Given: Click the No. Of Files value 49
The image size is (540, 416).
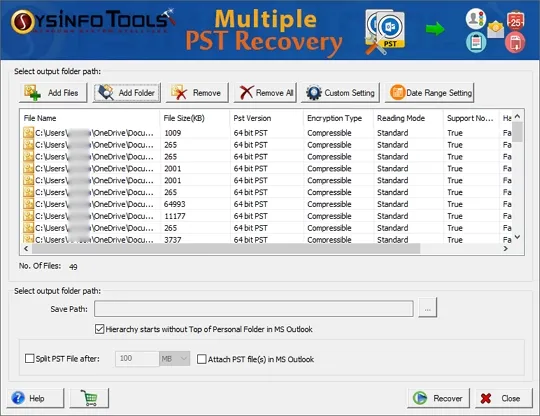Looking at the screenshot, I should [x=73, y=267].
